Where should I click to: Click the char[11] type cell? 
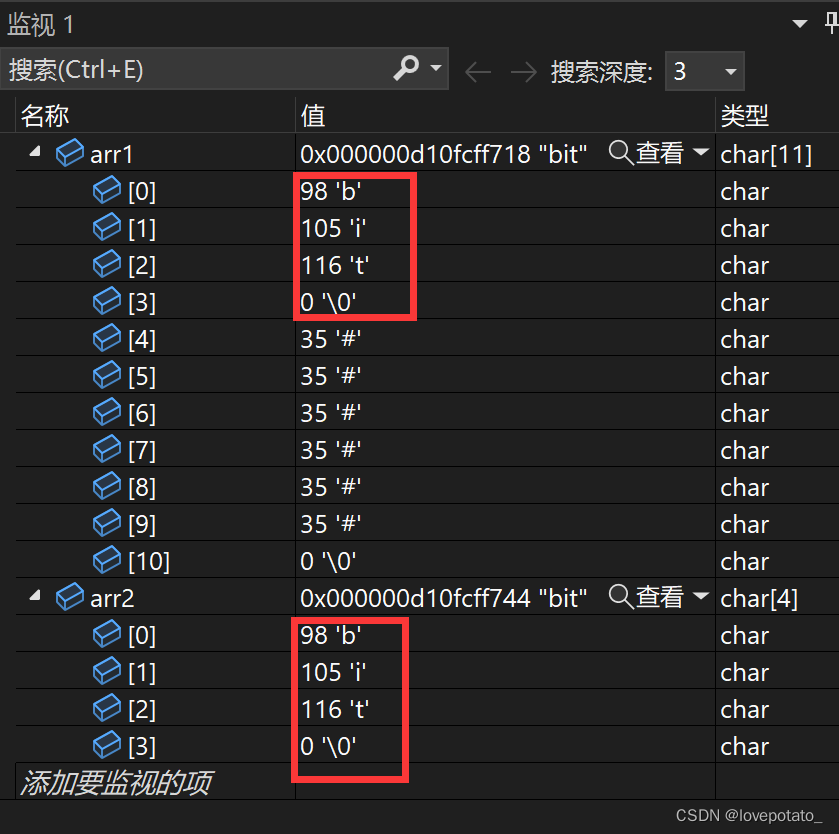pos(766,155)
